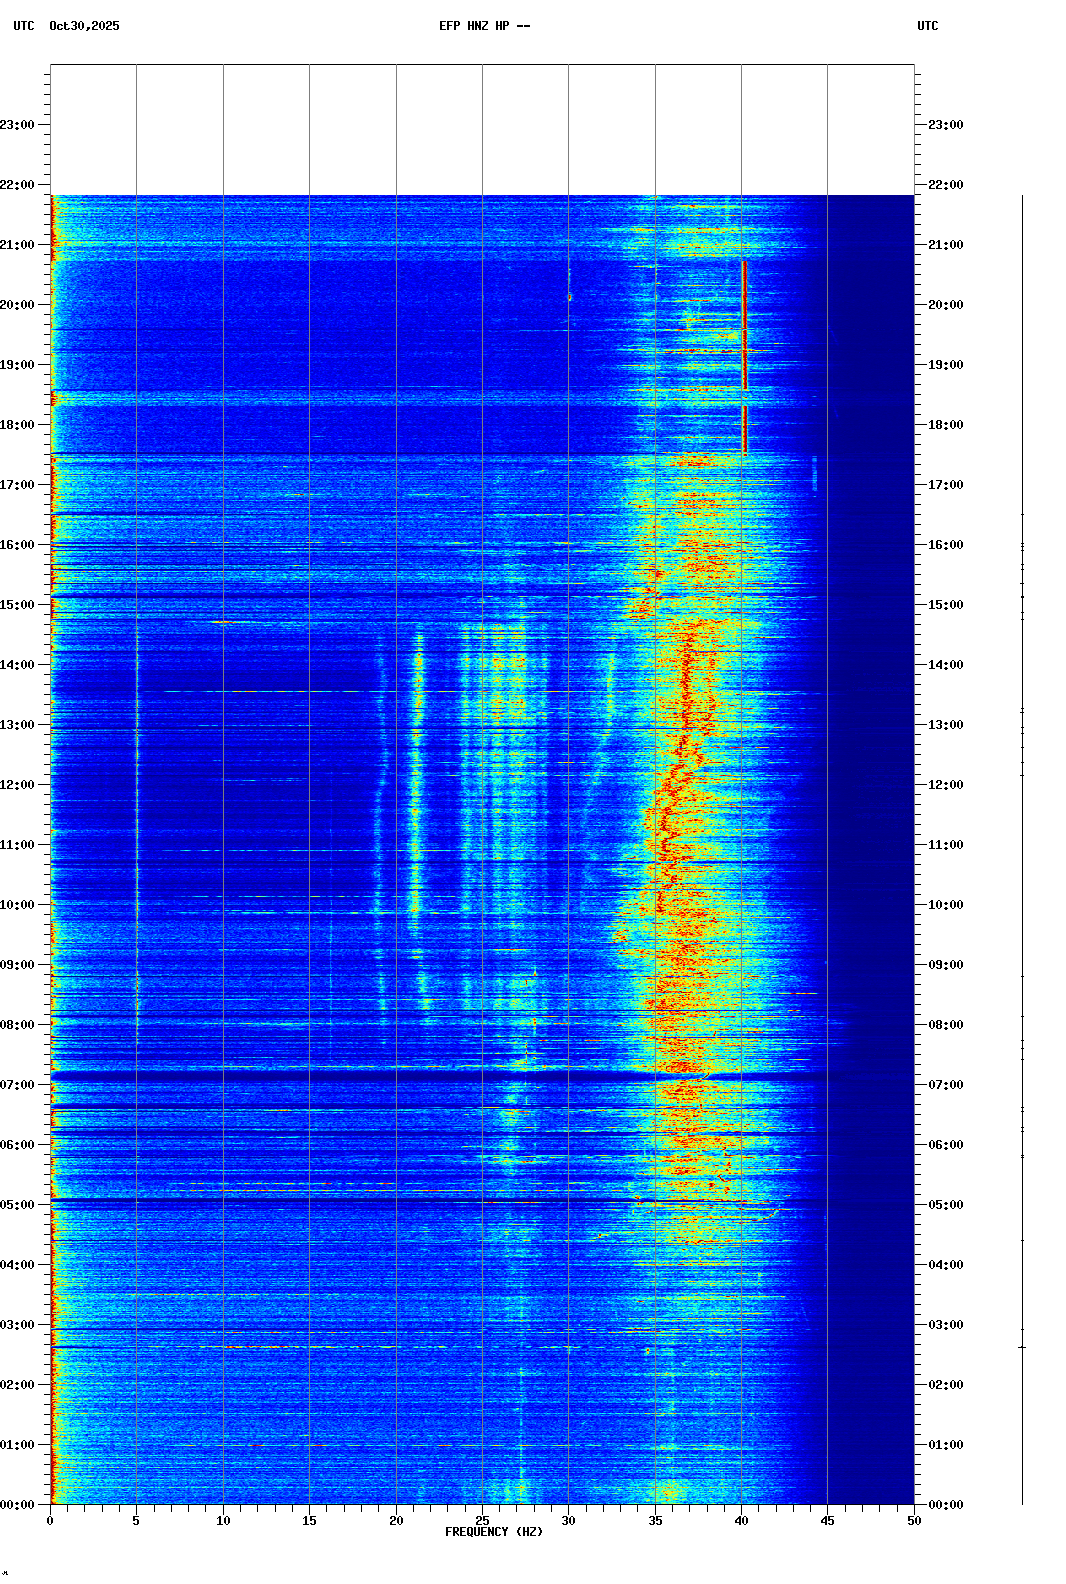
Task: Select the 03:00 label on right time axis
Action: (946, 1325)
